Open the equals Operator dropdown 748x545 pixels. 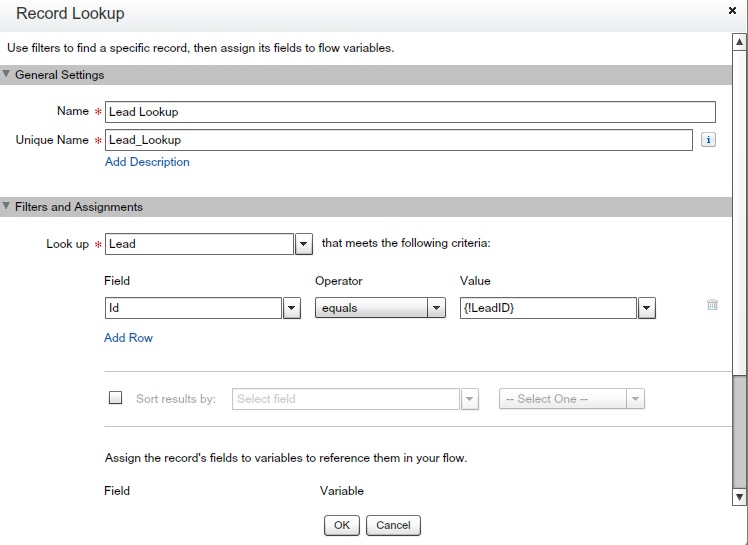coord(436,309)
